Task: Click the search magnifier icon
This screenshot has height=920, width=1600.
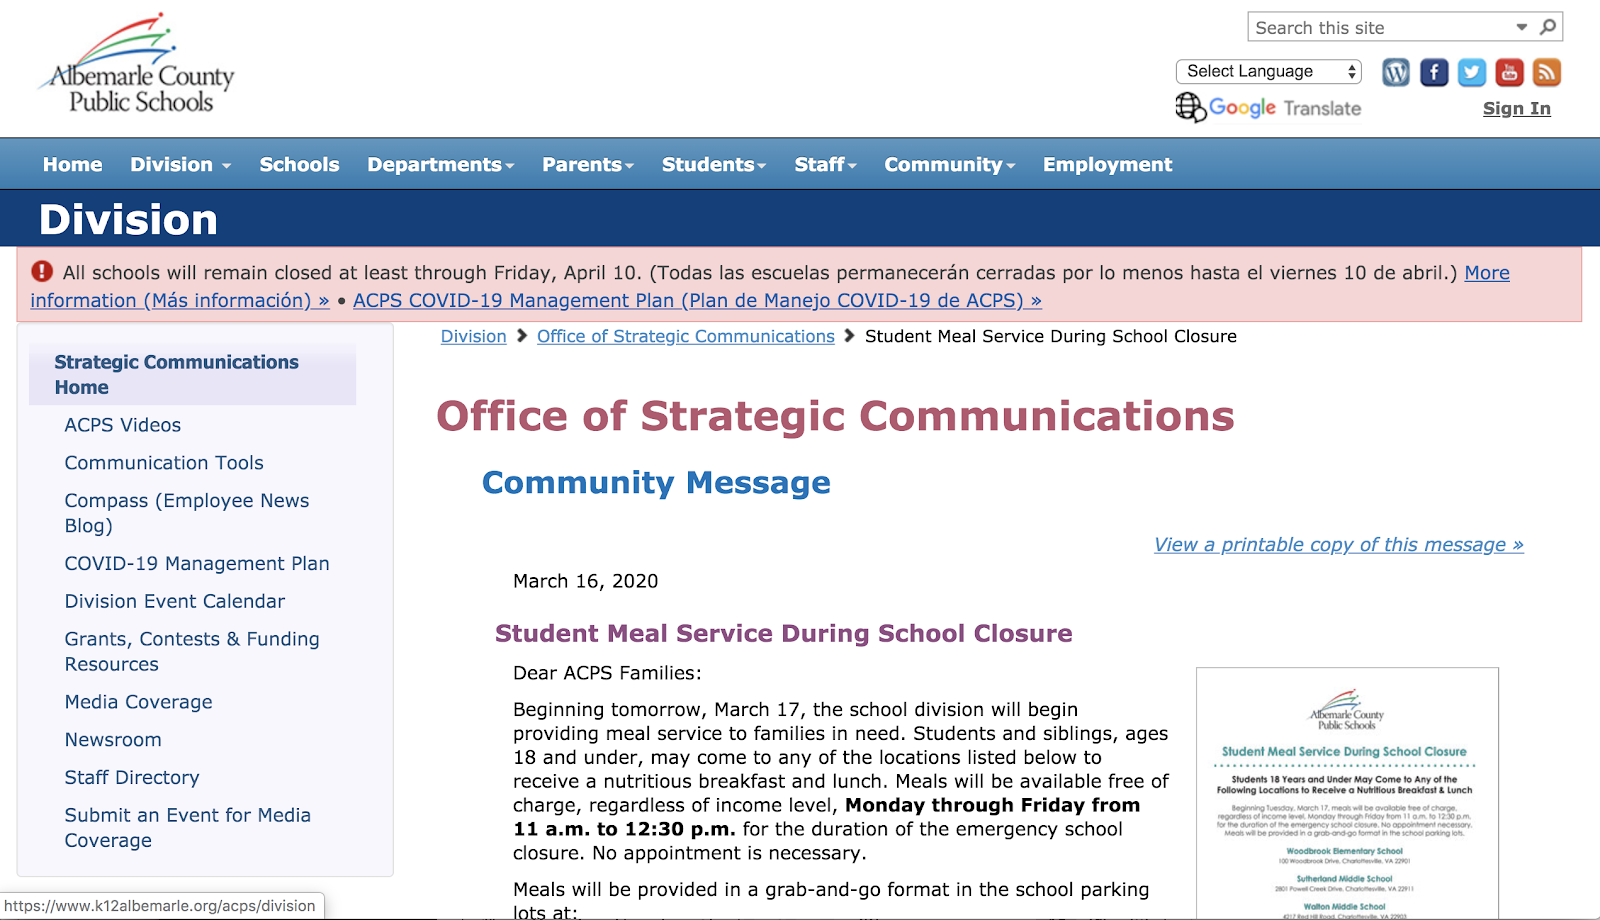Action: tap(1548, 27)
